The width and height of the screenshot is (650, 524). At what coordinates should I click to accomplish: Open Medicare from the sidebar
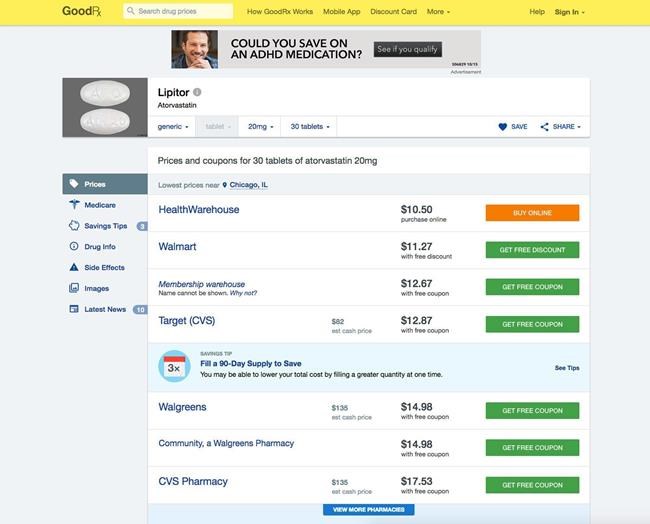point(99,205)
